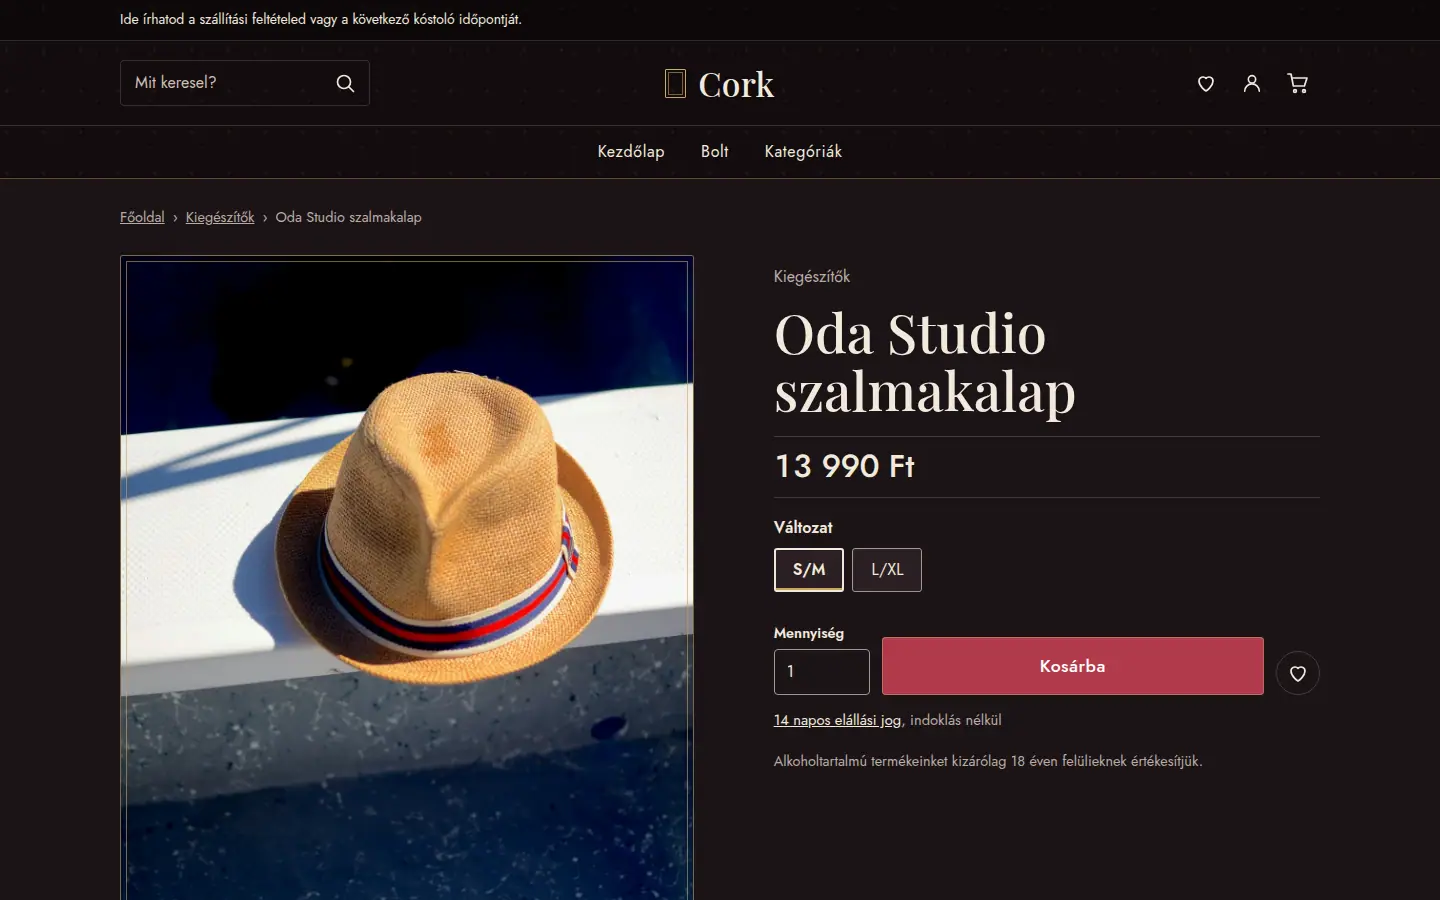
Task: Open the wishlist heart icon in header
Action: 1206,84
